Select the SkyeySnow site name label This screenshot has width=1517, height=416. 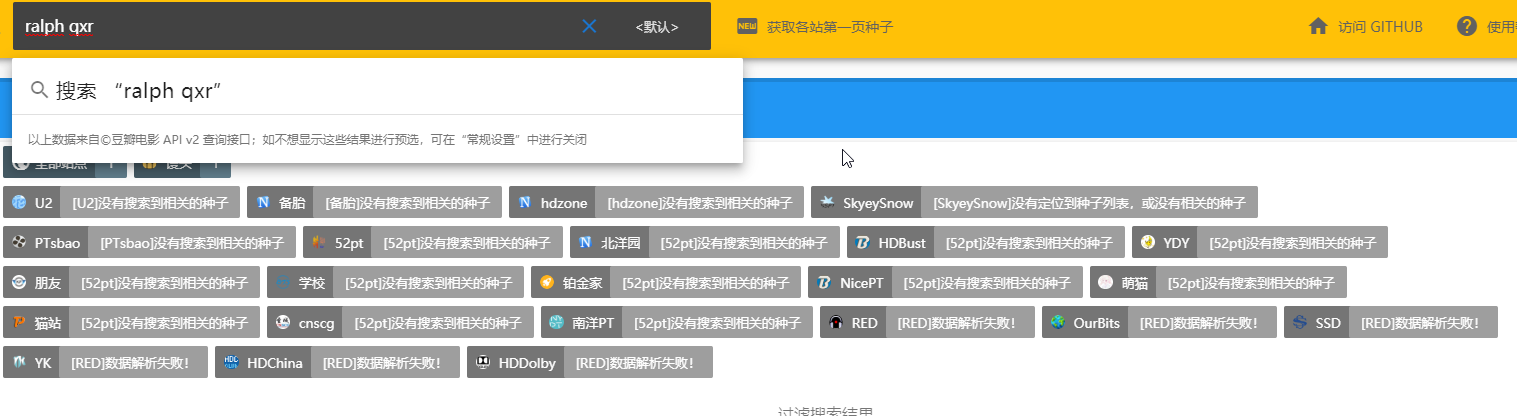(878, 203)
